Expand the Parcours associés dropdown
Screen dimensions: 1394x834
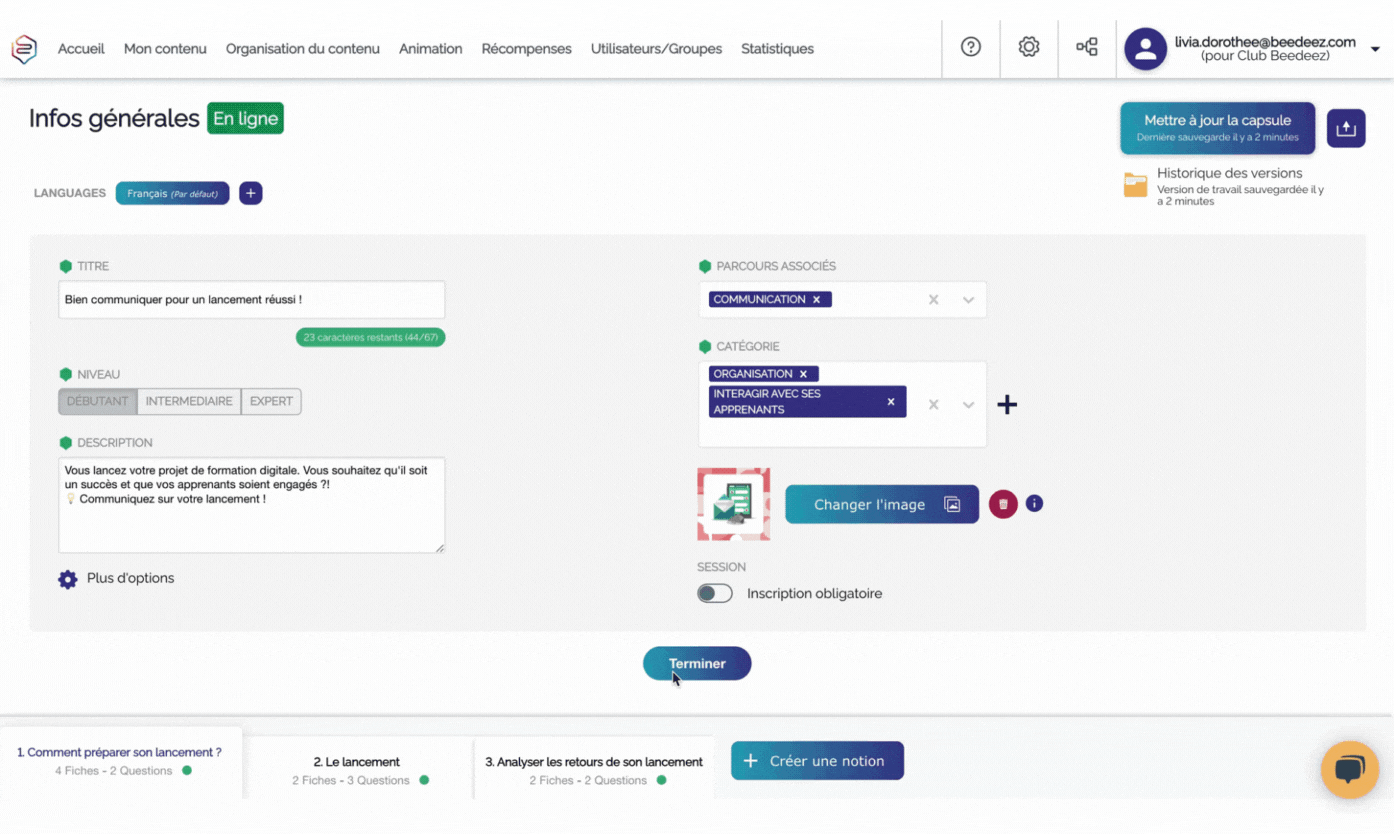(x=968, y=300)
